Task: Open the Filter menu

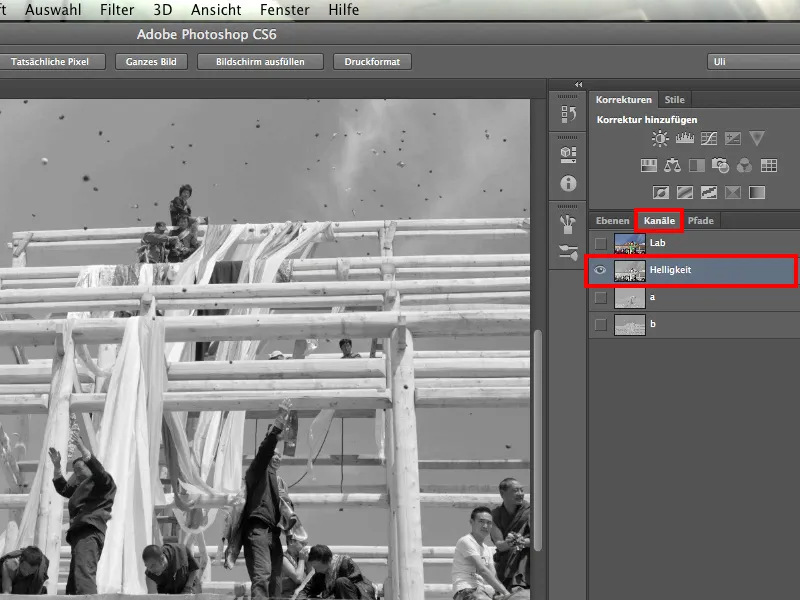Action: 117,10
